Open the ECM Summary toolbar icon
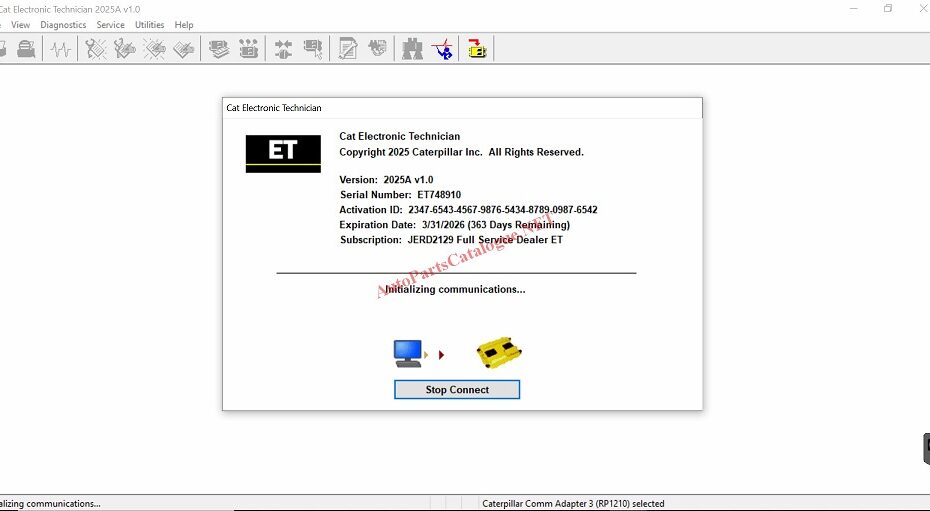Image resolution: width=930 pixels, height=511 pixels. pos(219,49)
